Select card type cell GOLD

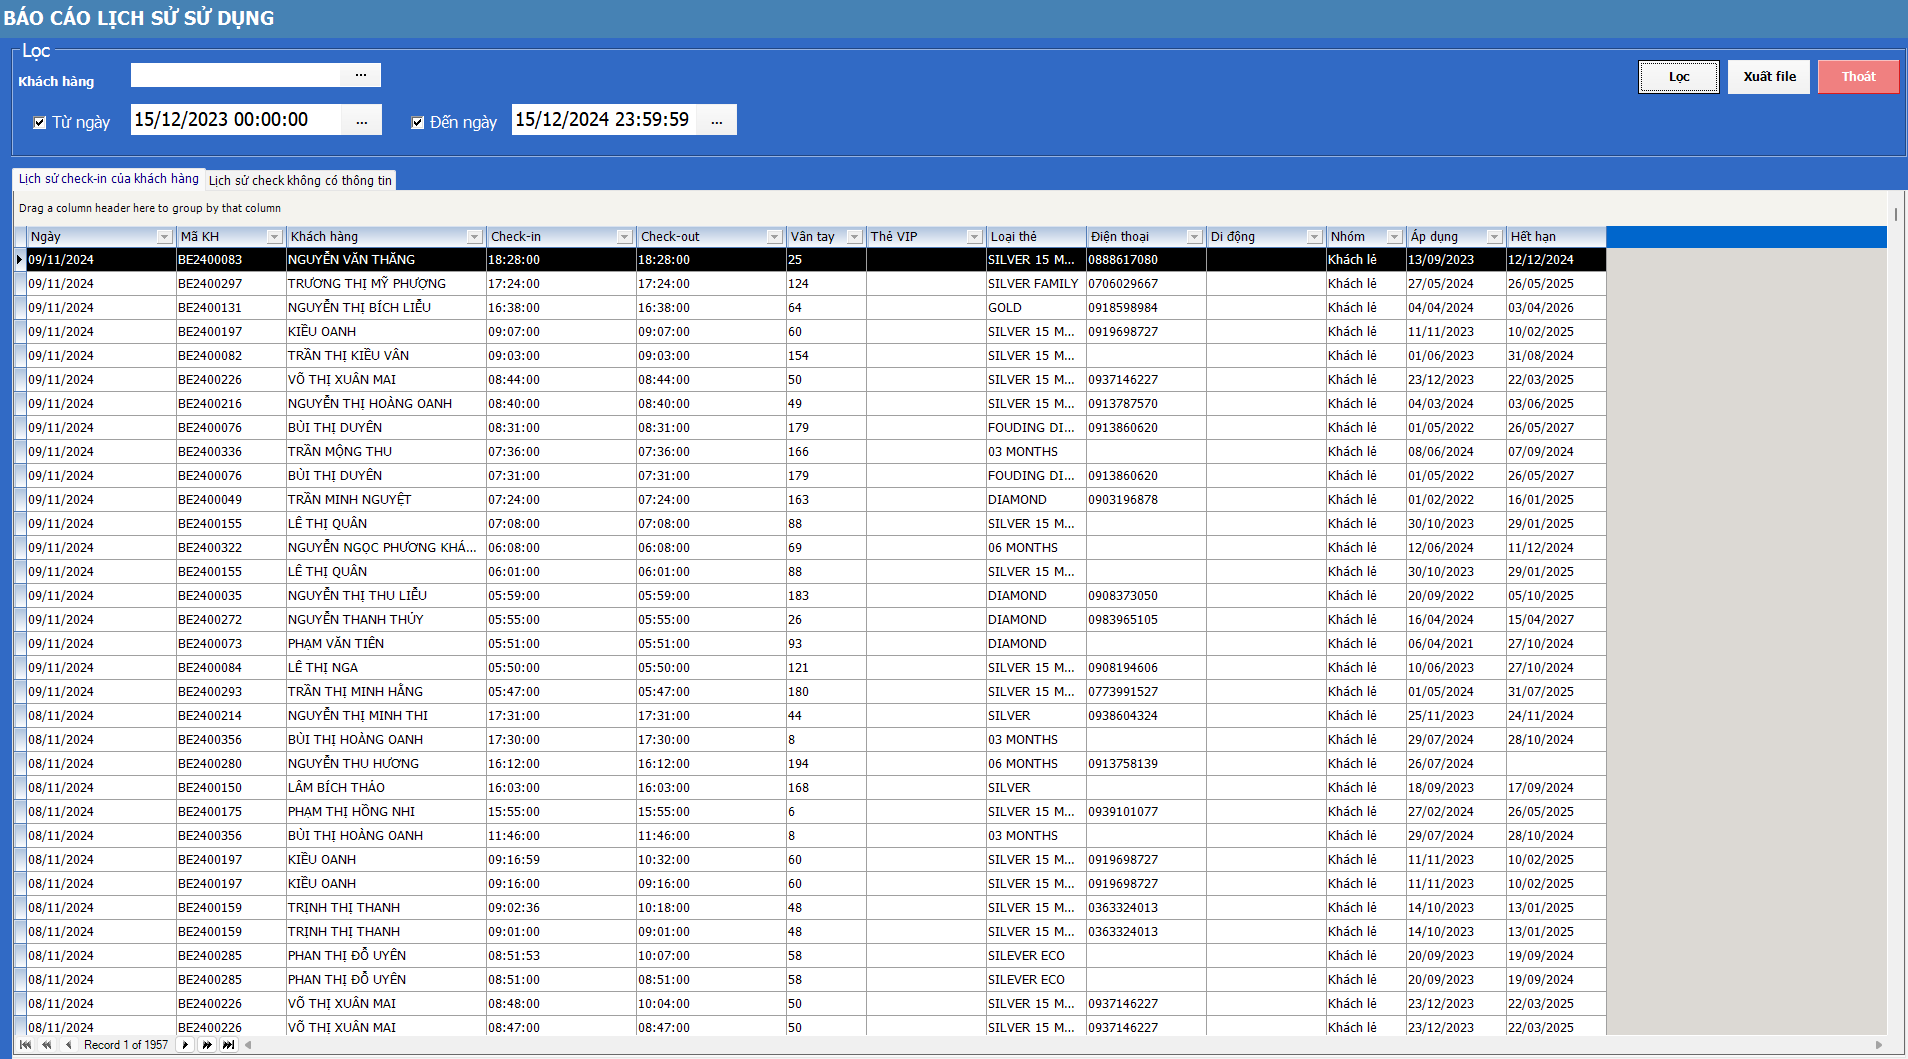(1036, 308)
